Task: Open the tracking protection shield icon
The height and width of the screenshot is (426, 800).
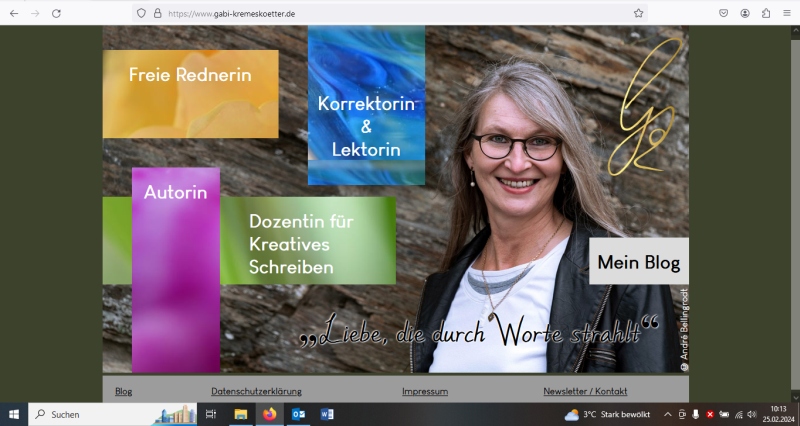Action: (141, 13)
